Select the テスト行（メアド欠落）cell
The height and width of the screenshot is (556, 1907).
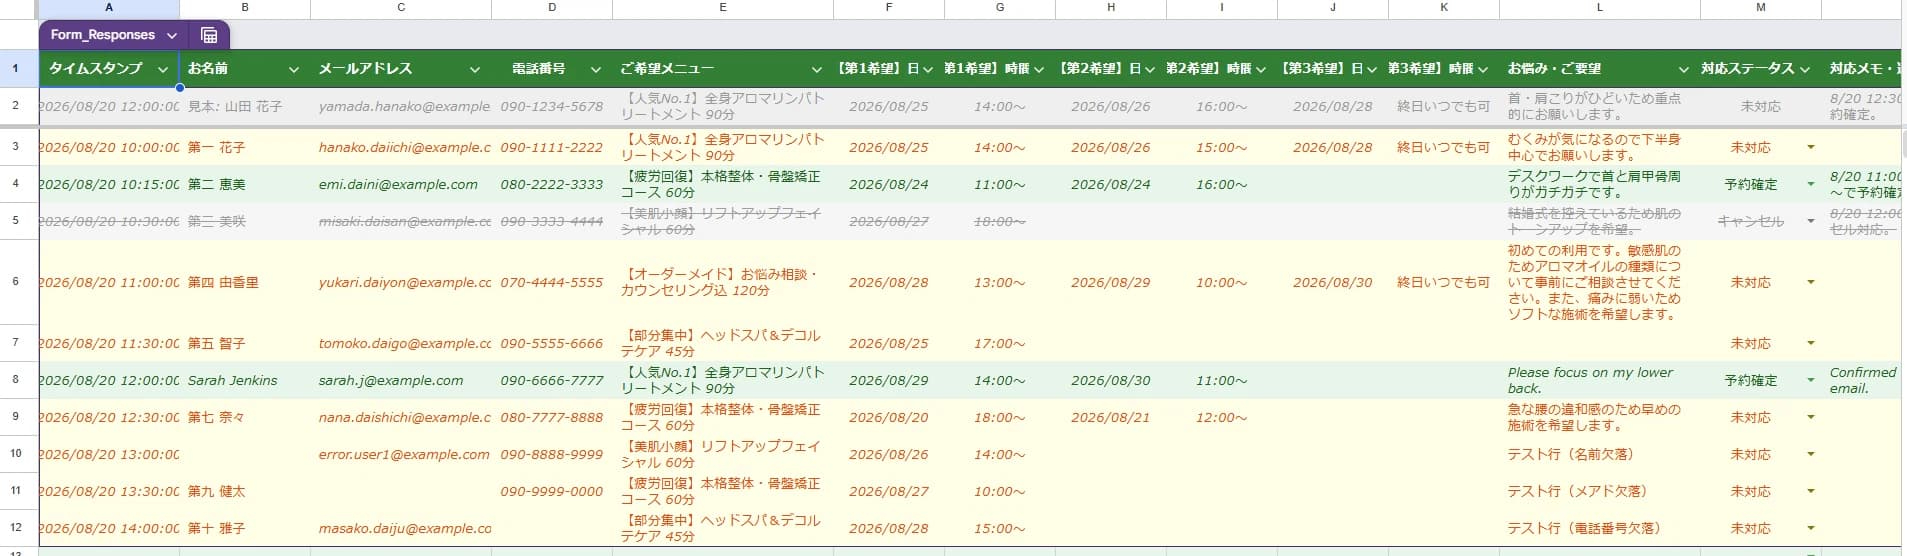1600,491
